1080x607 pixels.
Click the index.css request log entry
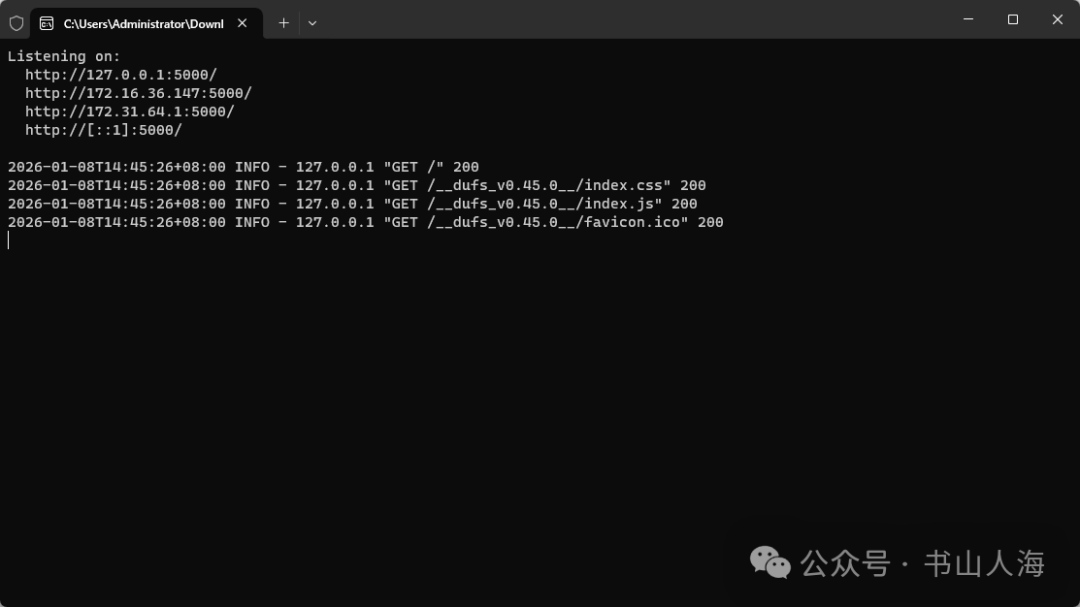pos(356,185)
